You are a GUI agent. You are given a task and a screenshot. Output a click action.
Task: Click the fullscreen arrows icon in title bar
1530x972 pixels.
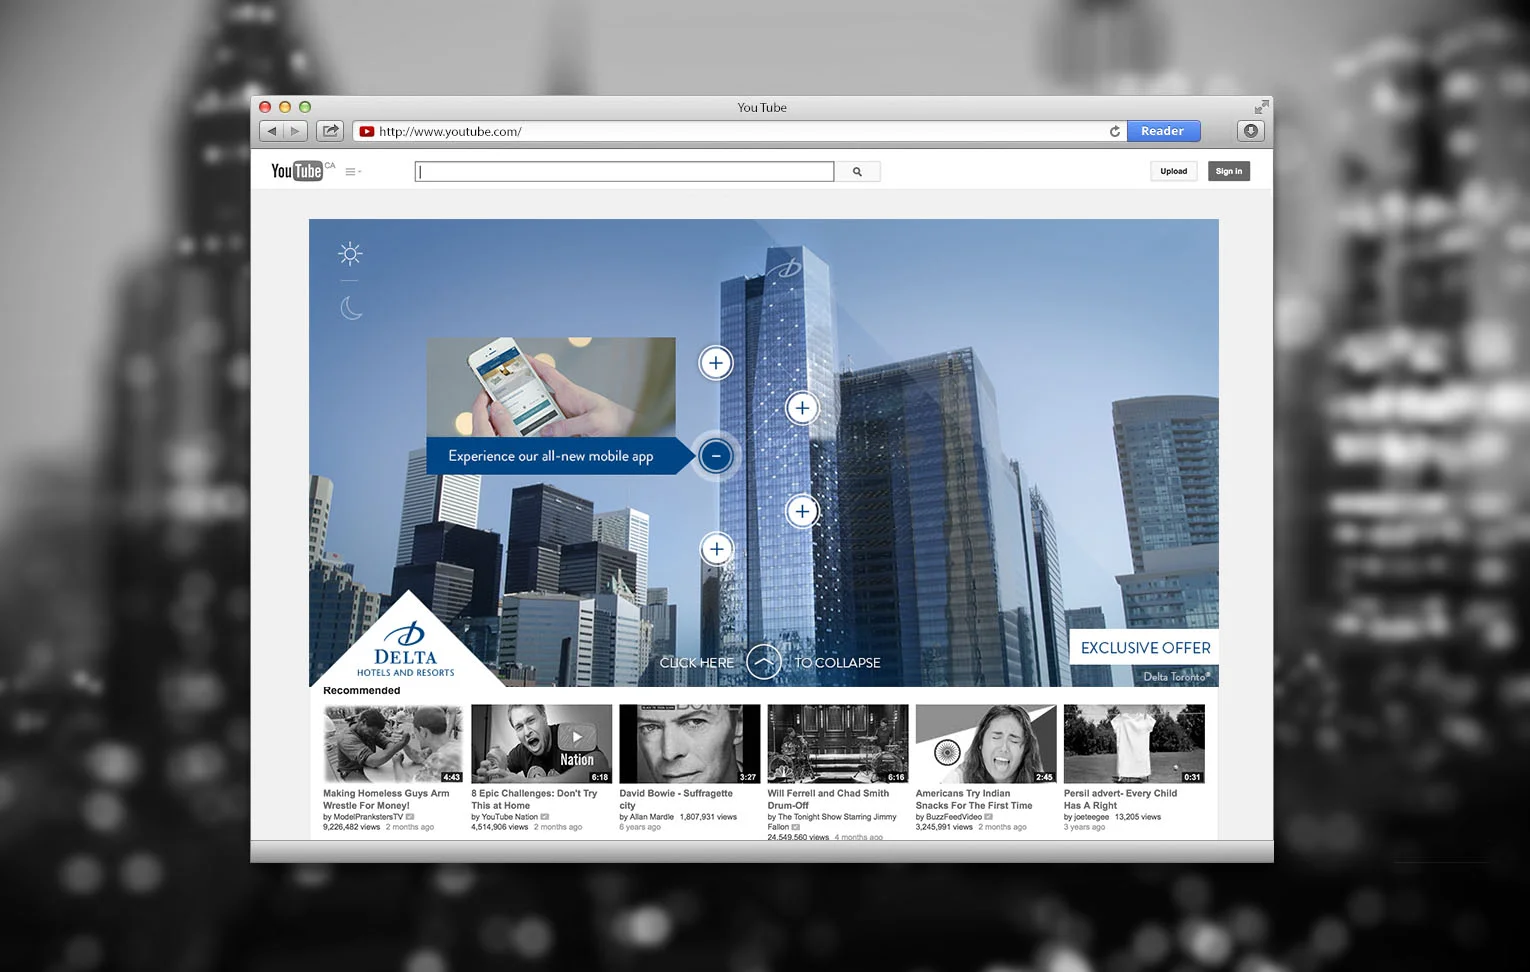[1261, 107]
